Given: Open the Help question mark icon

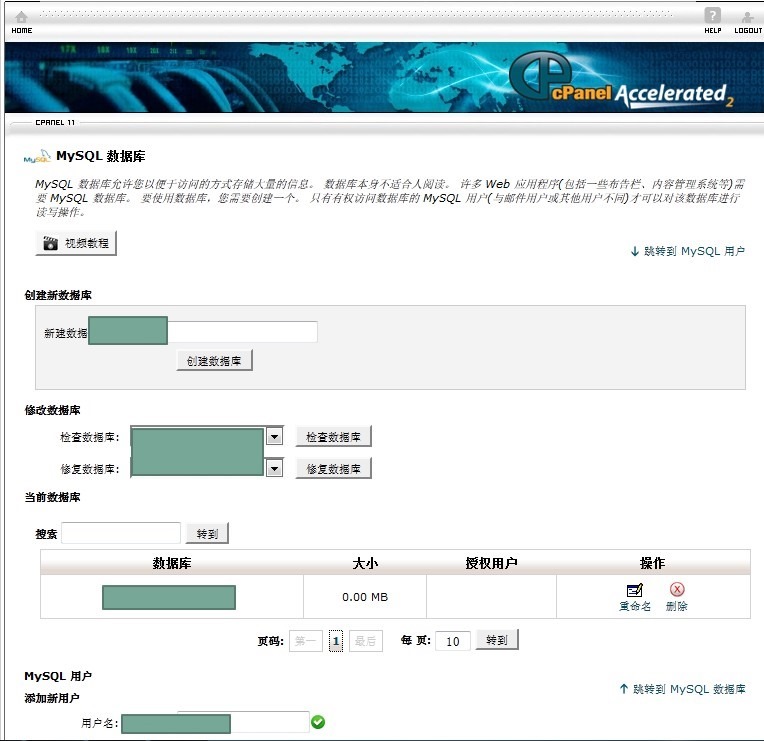Looking at the screenshot, I should point(712,16).
